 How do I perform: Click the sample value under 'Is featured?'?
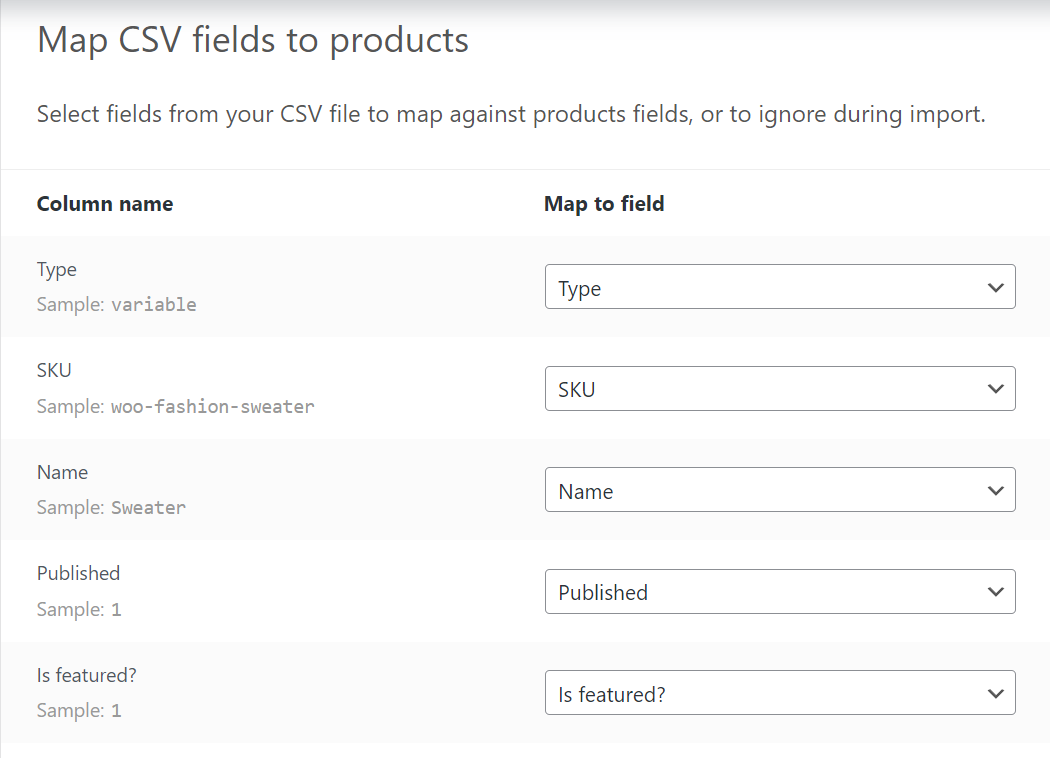click(116, 711)
